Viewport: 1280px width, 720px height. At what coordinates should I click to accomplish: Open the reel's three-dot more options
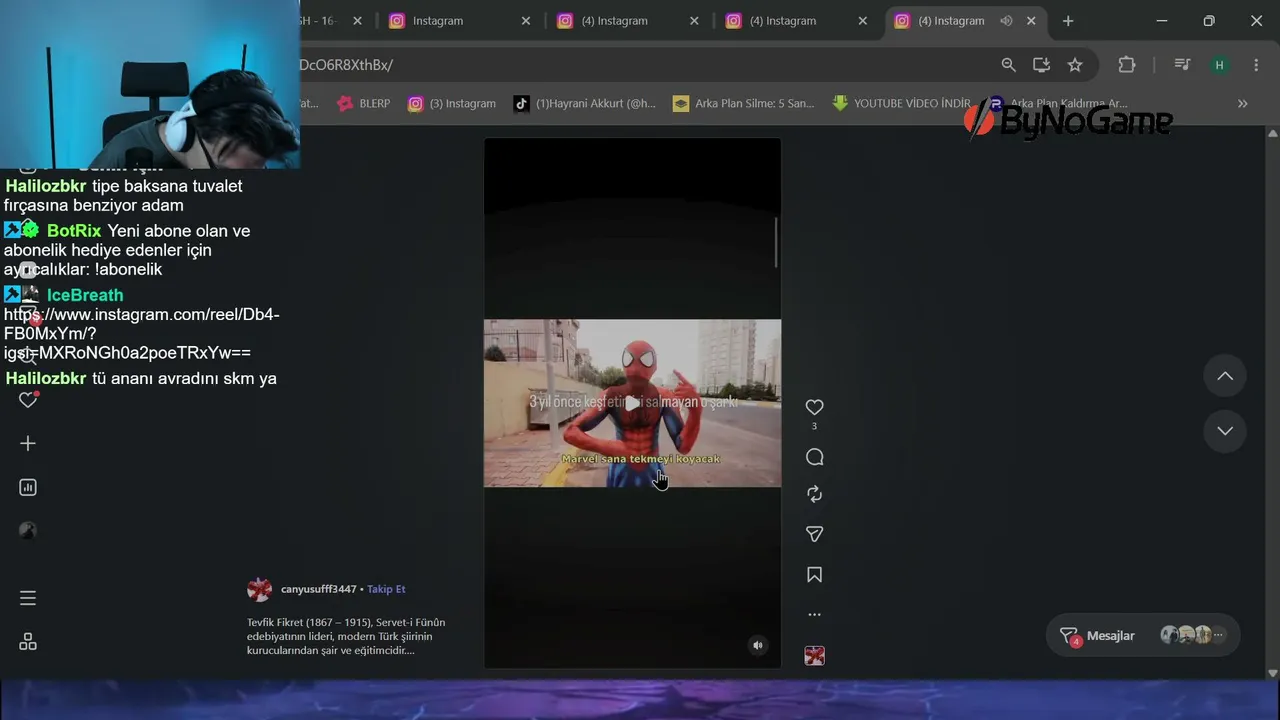point(814,615)
